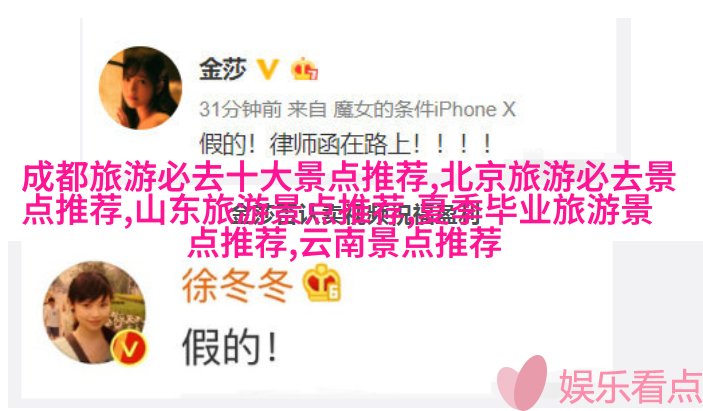
Task: Click the level 6 crown badge beside 徐冬冬
Action: (x=322, y=283)
